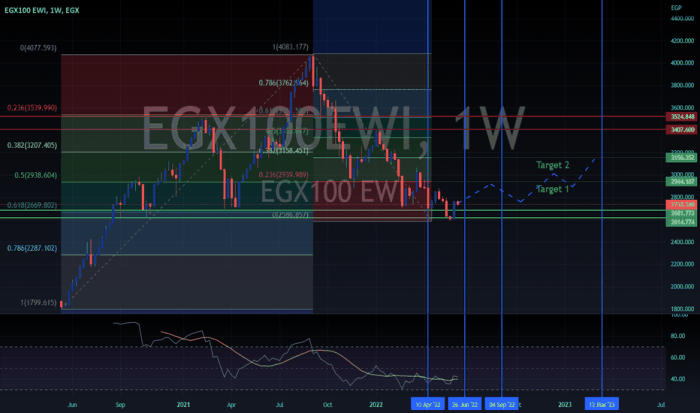The width and height of the screenshot is (700, 413).
Task: Click the green 2614.774 price tag
Action: coord(681,222)
